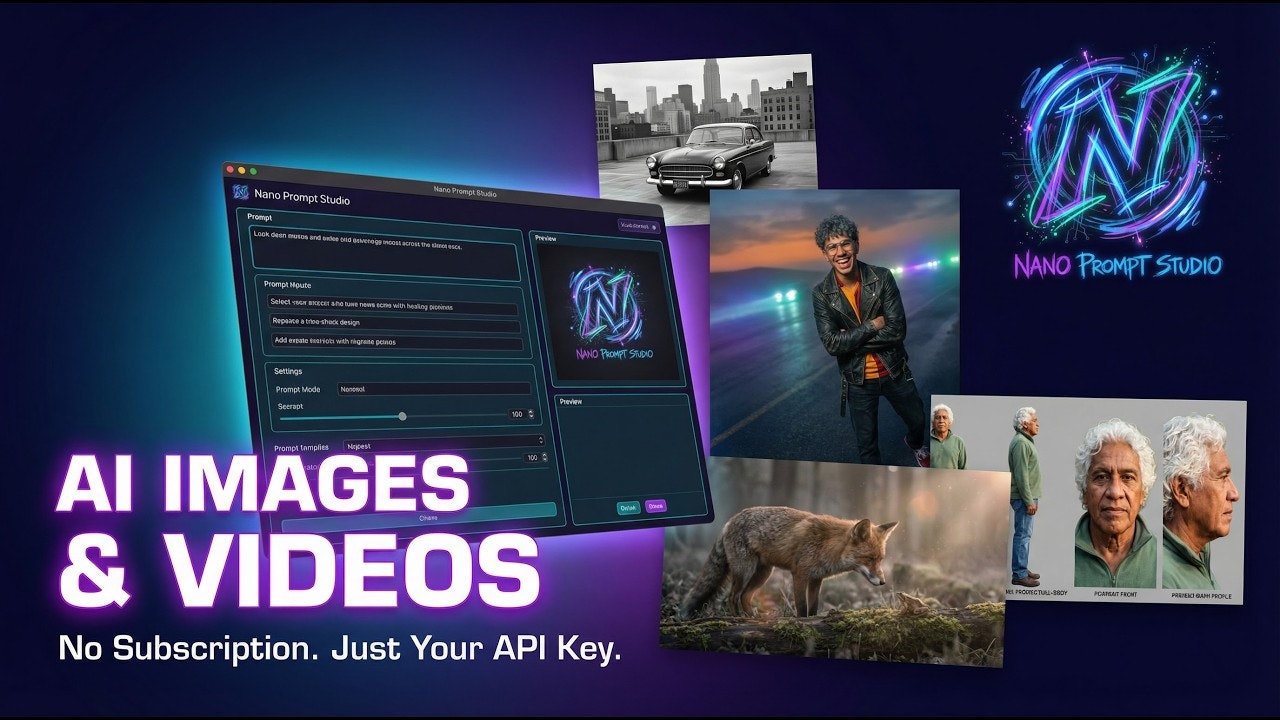The image size is (1280, 720).
Task: Click the small toggle button above the Preview panel
Action: click(638, 226)
